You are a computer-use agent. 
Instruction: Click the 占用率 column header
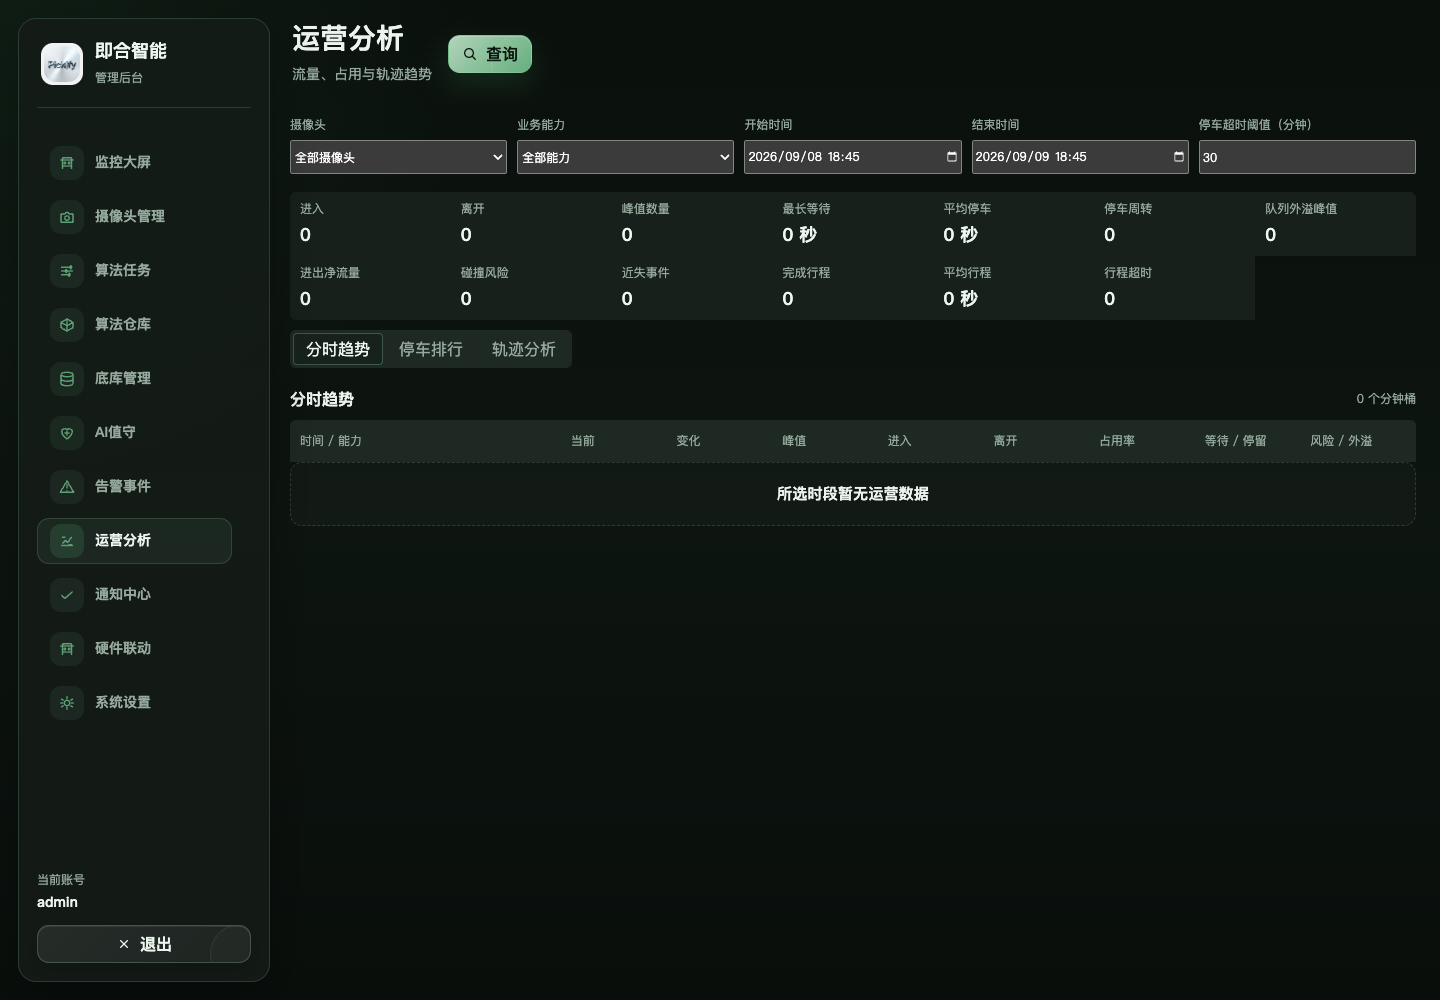click(1117, 441)
